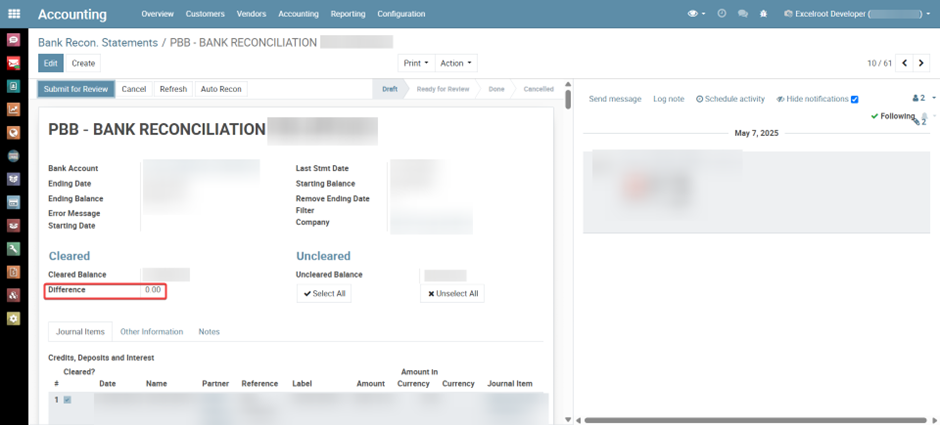Go back to Bank Recon. Statements breadcrumb
940x425 pixels.
point(98,43)
